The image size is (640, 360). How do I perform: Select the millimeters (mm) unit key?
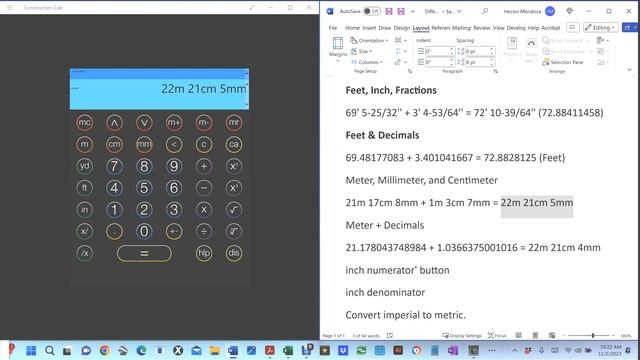144,144
